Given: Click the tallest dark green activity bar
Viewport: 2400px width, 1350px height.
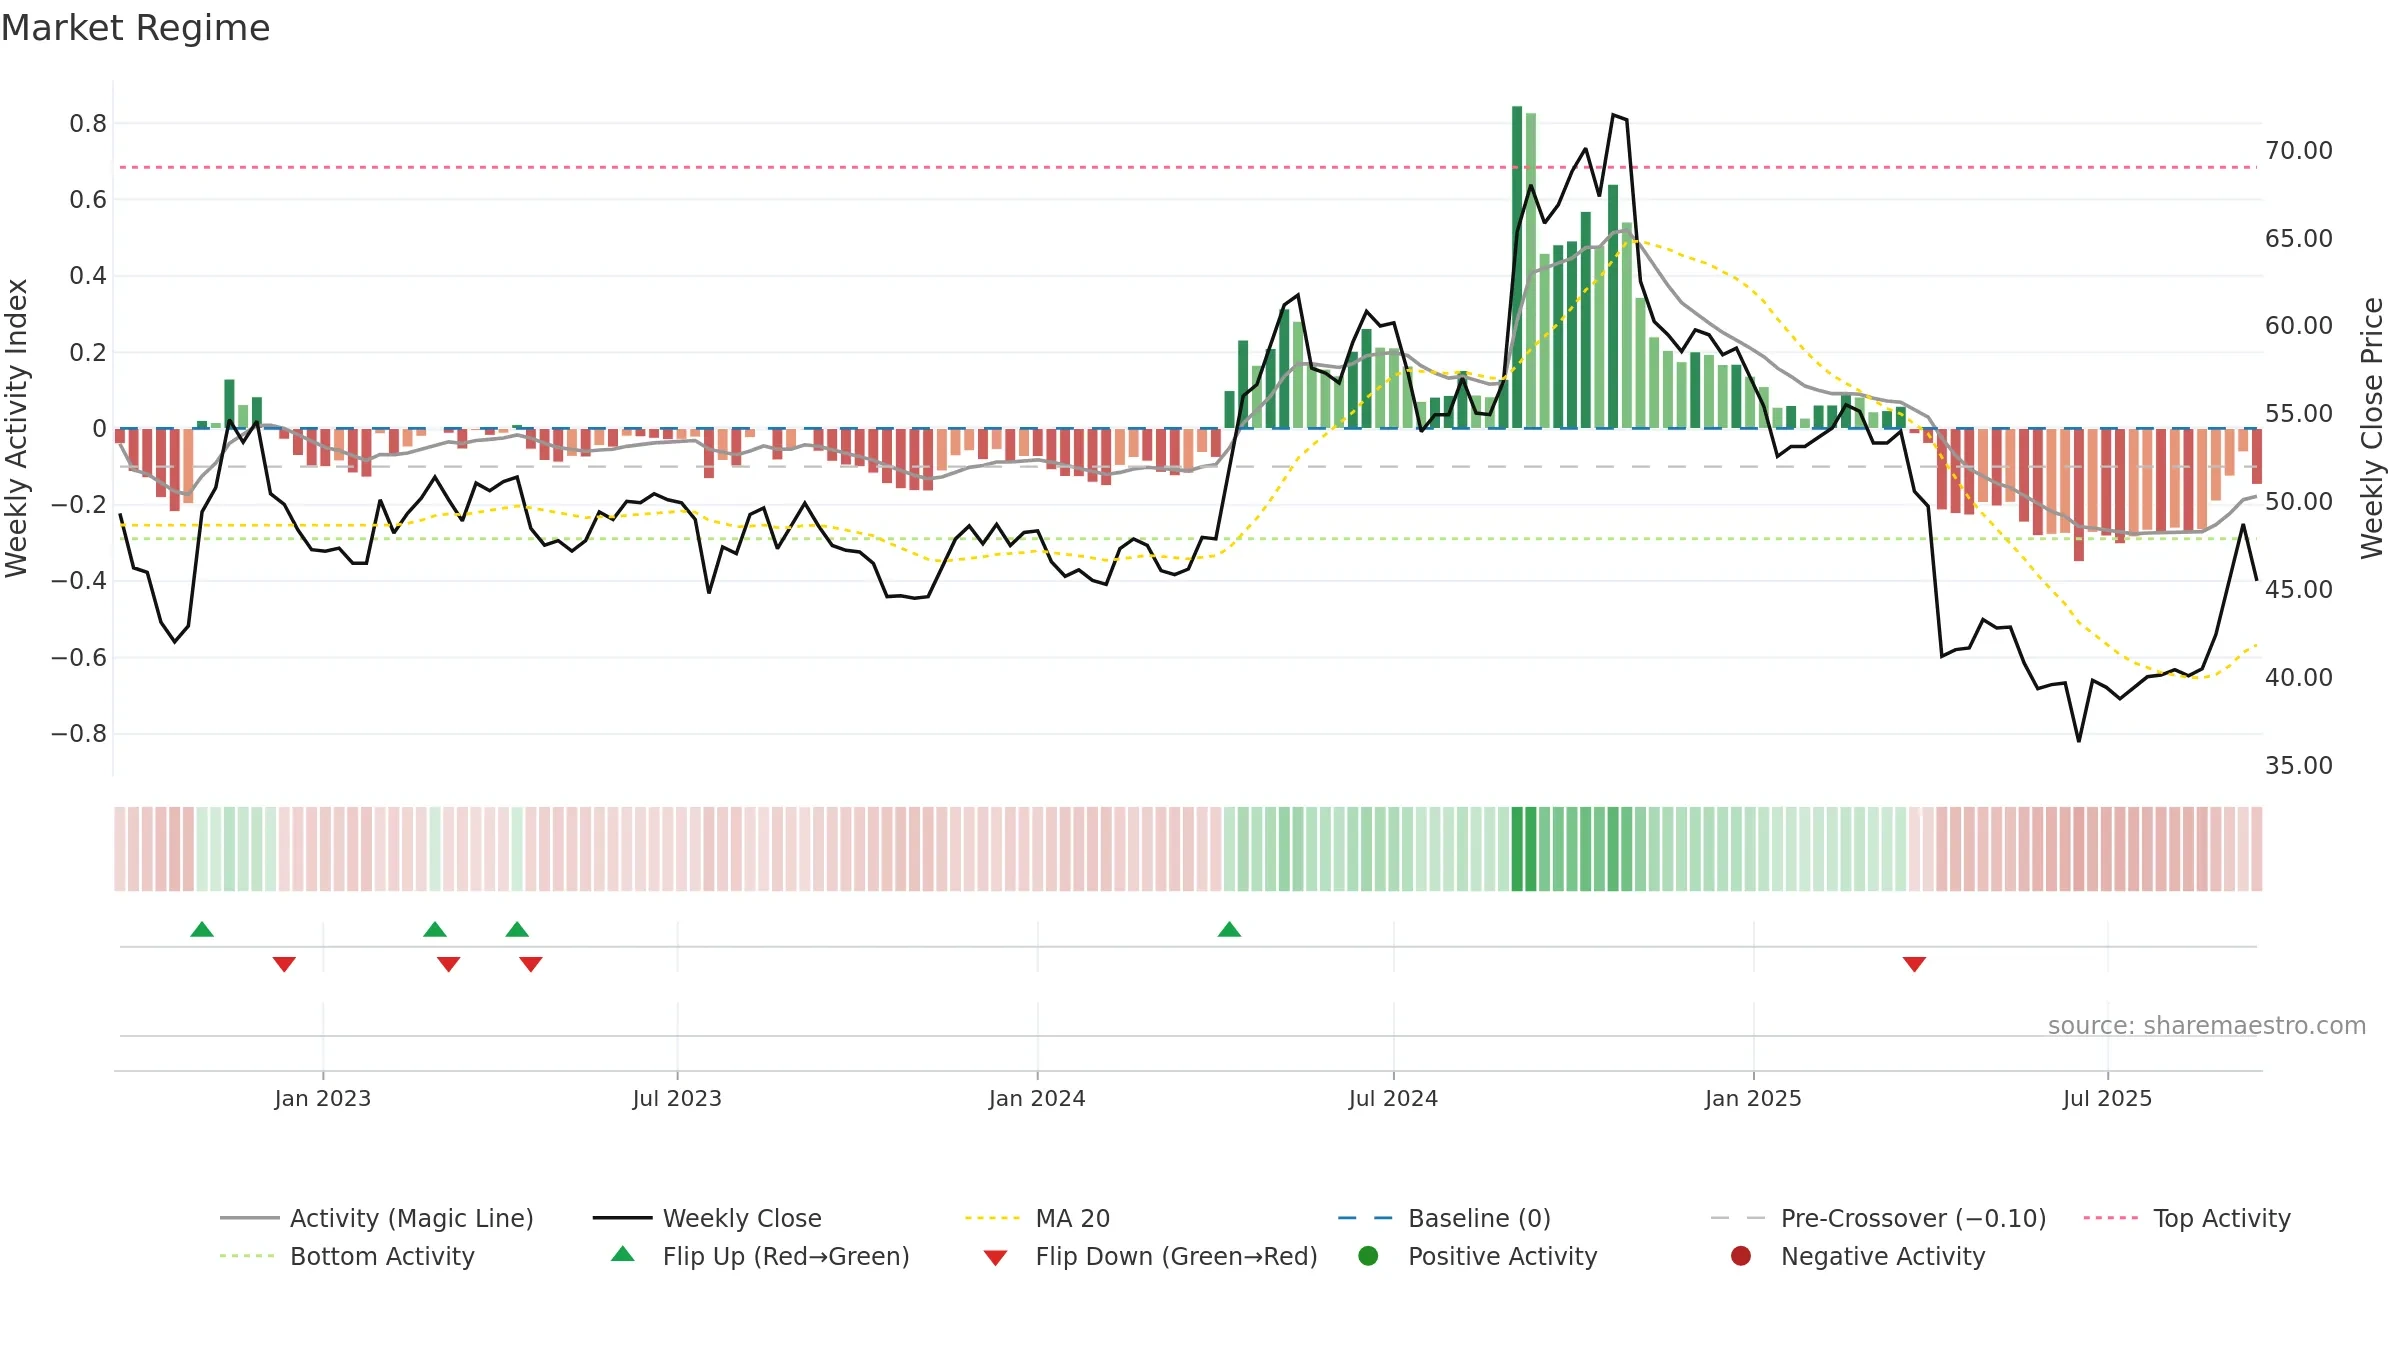Looking at the screenshot, I should (x=1517, y=267).
